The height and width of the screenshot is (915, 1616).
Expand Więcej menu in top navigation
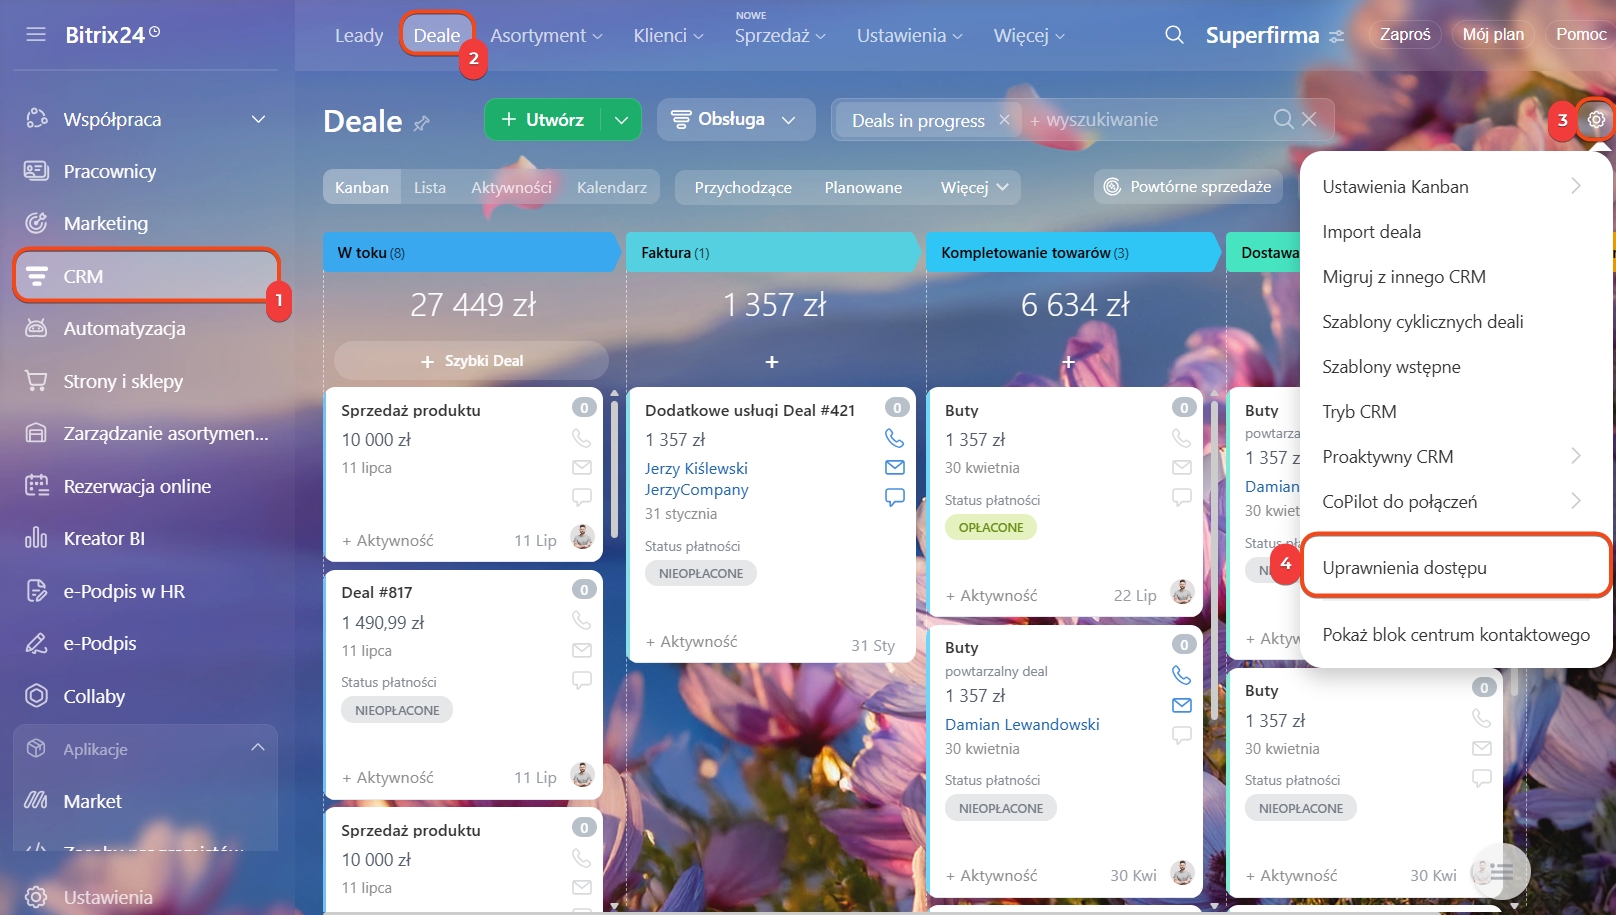(x=1029, y=36)
